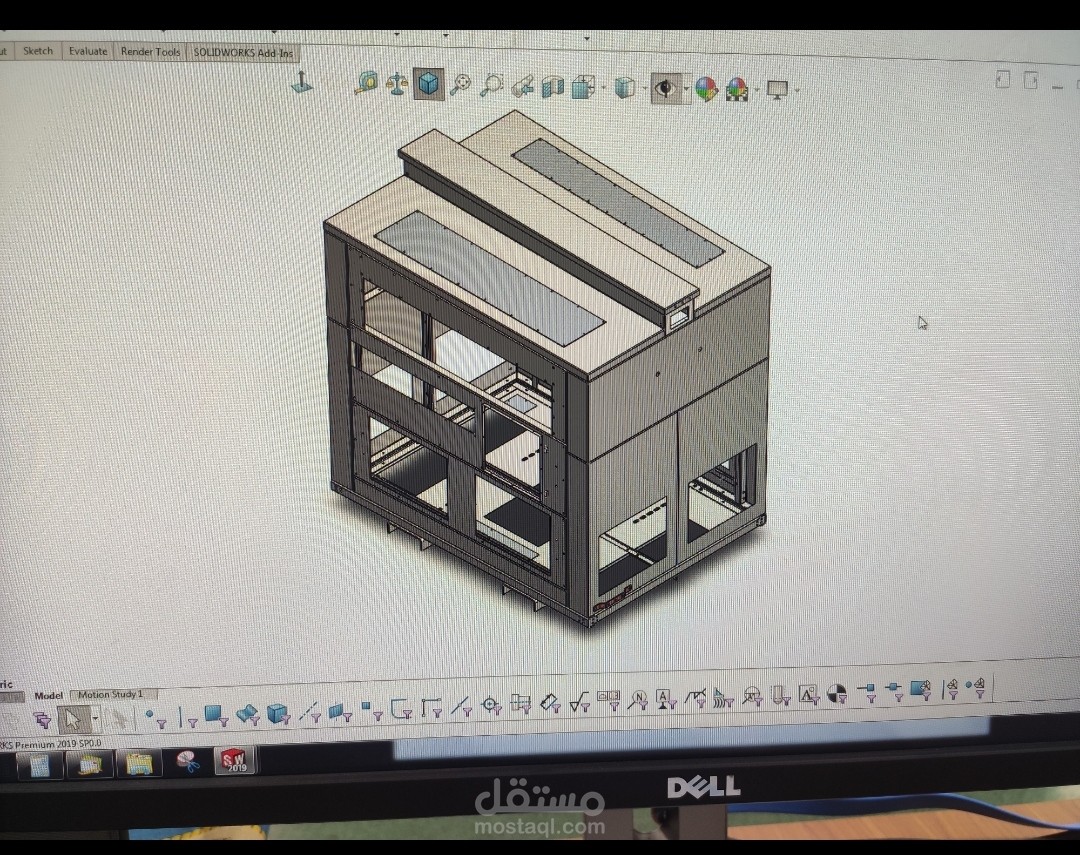Viewport: 1080px width, 855px height.
Task: Open Snipping Tool from the taskbar
Action: (x=186, y=763)
